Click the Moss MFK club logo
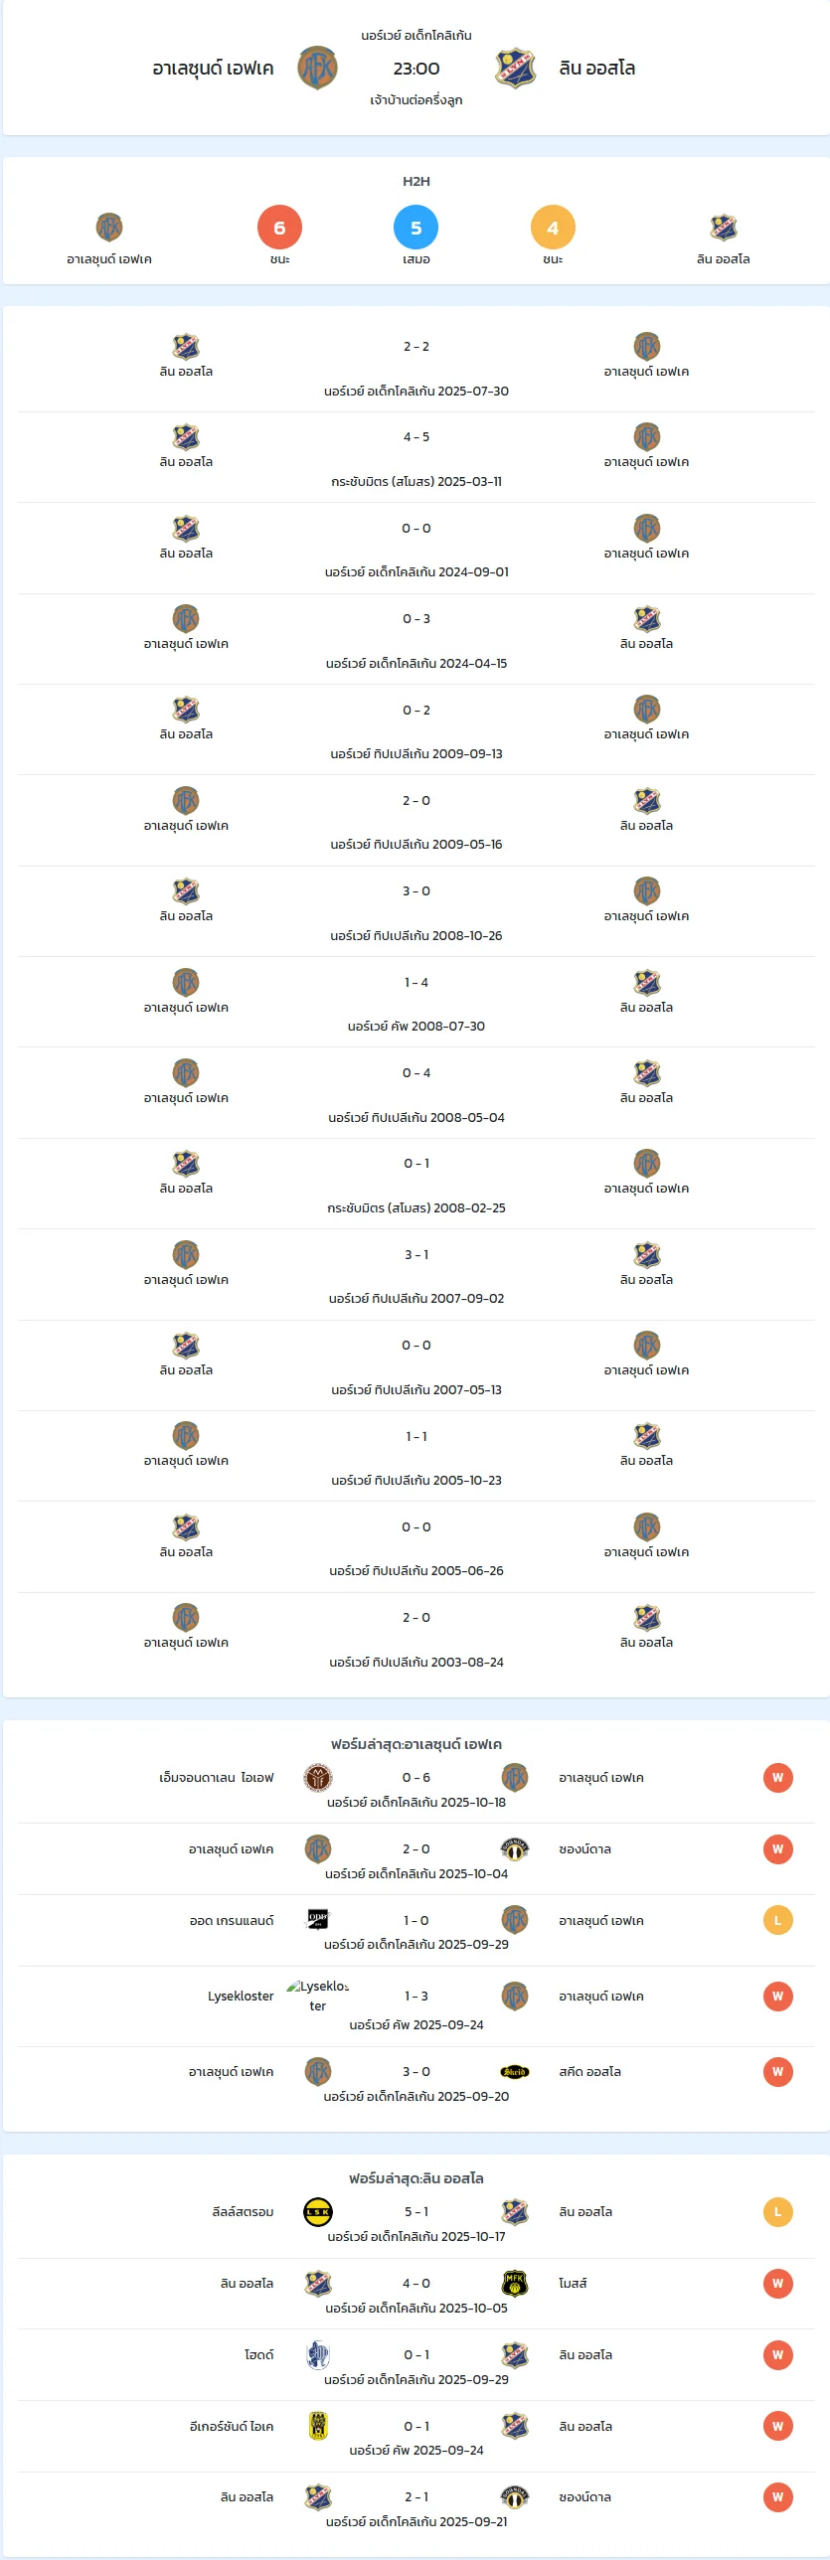830x2560 pixels. (514, 2283)
